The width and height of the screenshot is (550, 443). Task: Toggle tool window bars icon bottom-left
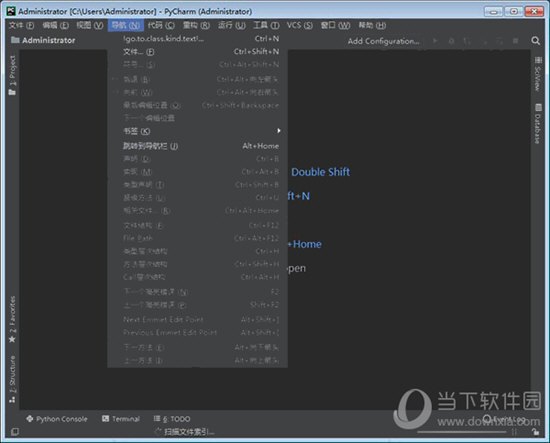[x=14, y=432]
